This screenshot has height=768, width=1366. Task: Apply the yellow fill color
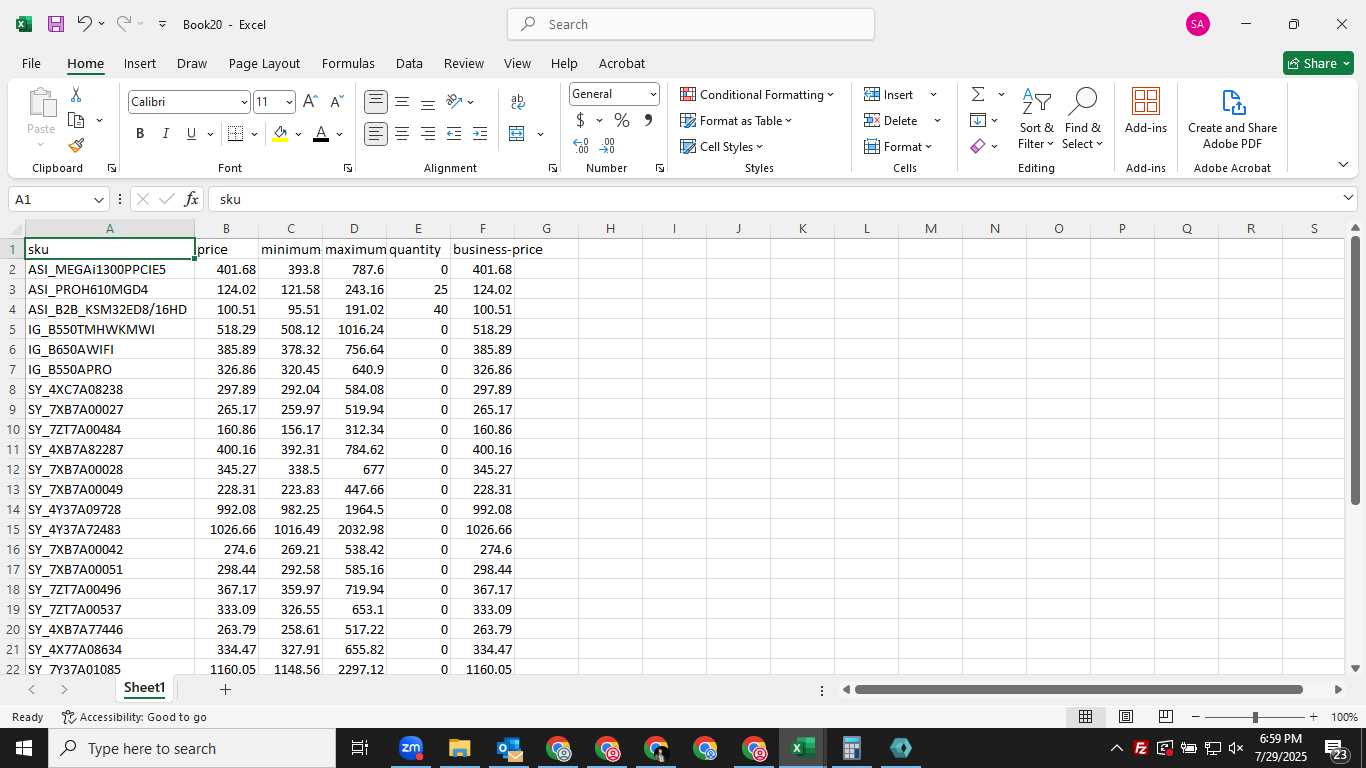[280, 134]
